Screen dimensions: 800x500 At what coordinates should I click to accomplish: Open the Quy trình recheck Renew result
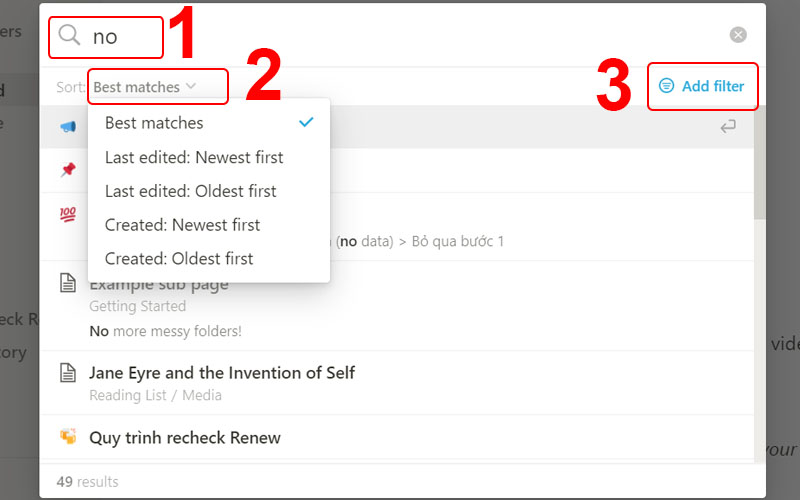185,437
